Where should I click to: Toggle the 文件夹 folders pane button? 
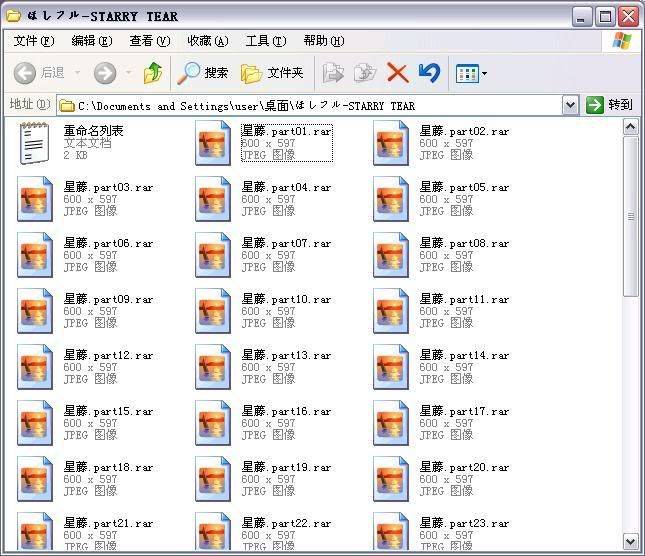click(272, 73)
